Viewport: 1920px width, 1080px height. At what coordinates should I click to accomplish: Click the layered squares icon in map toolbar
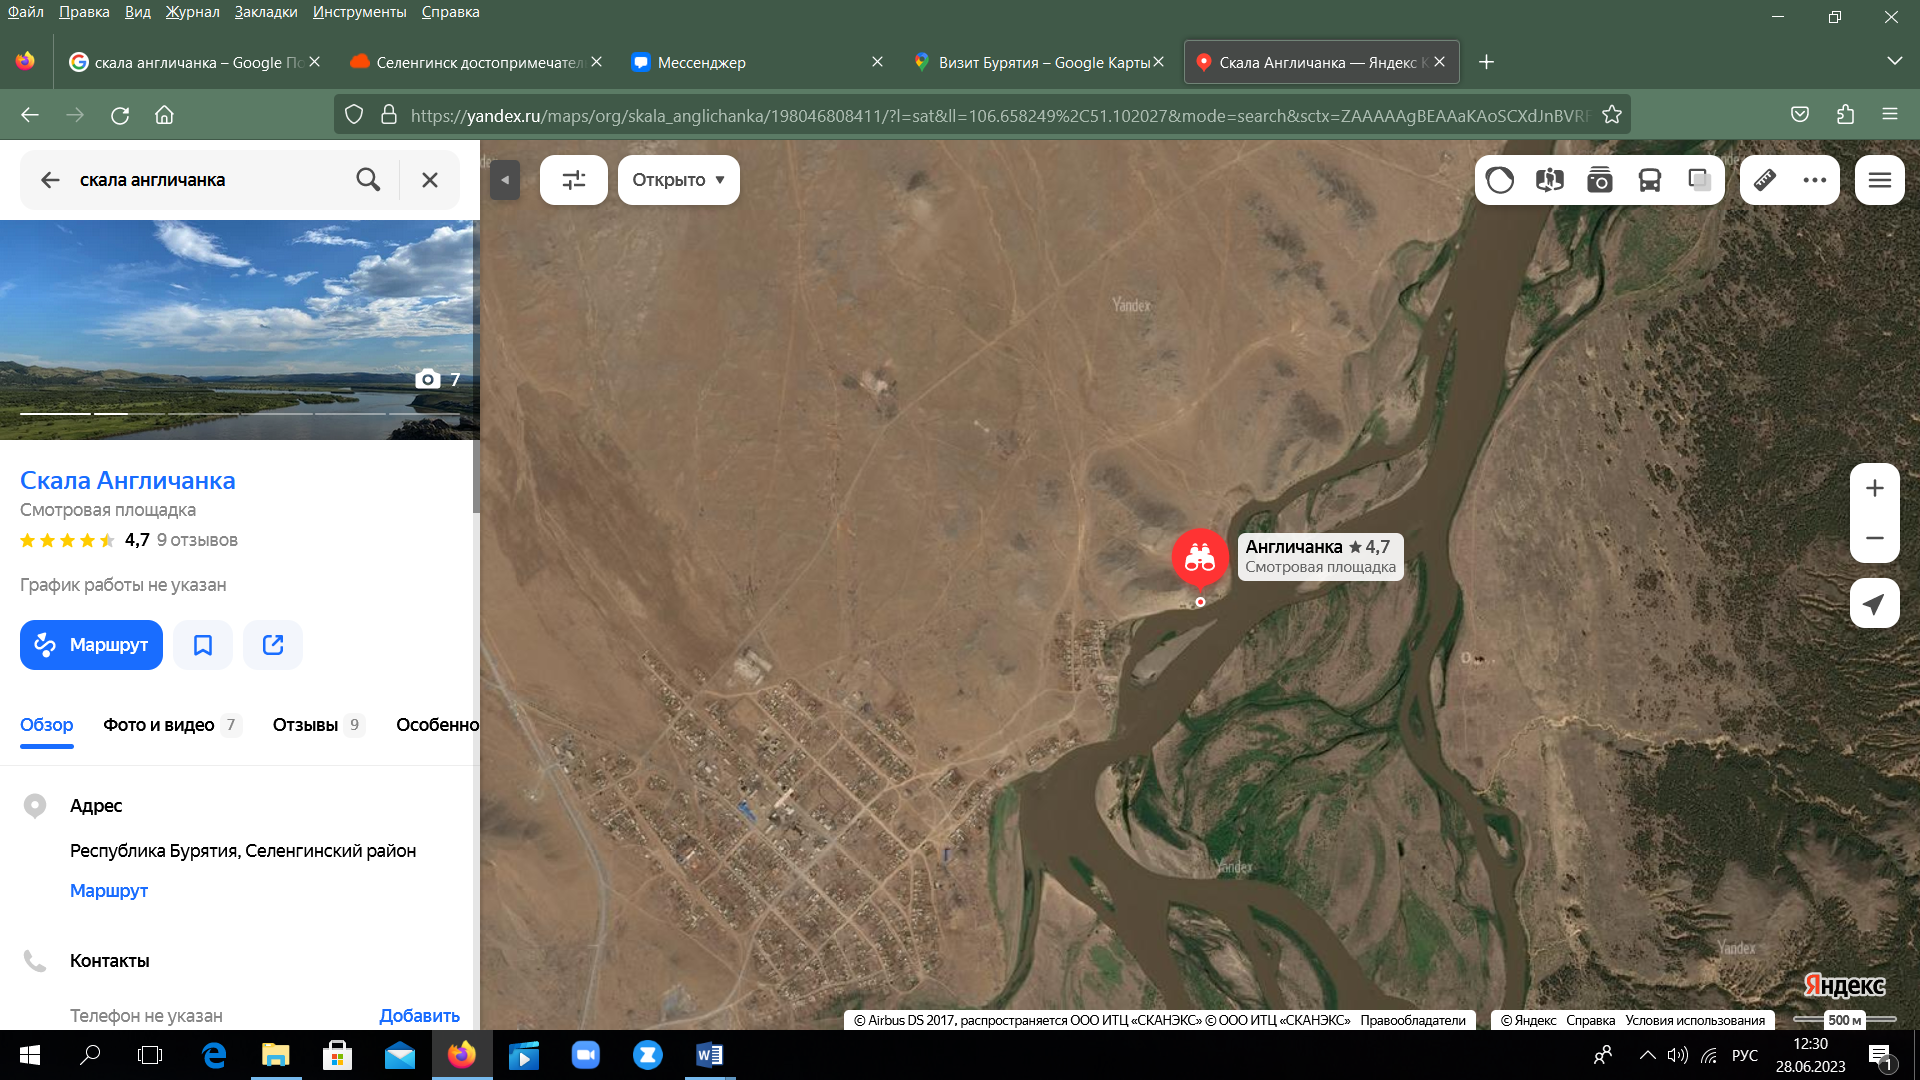tap(1700, 180)
